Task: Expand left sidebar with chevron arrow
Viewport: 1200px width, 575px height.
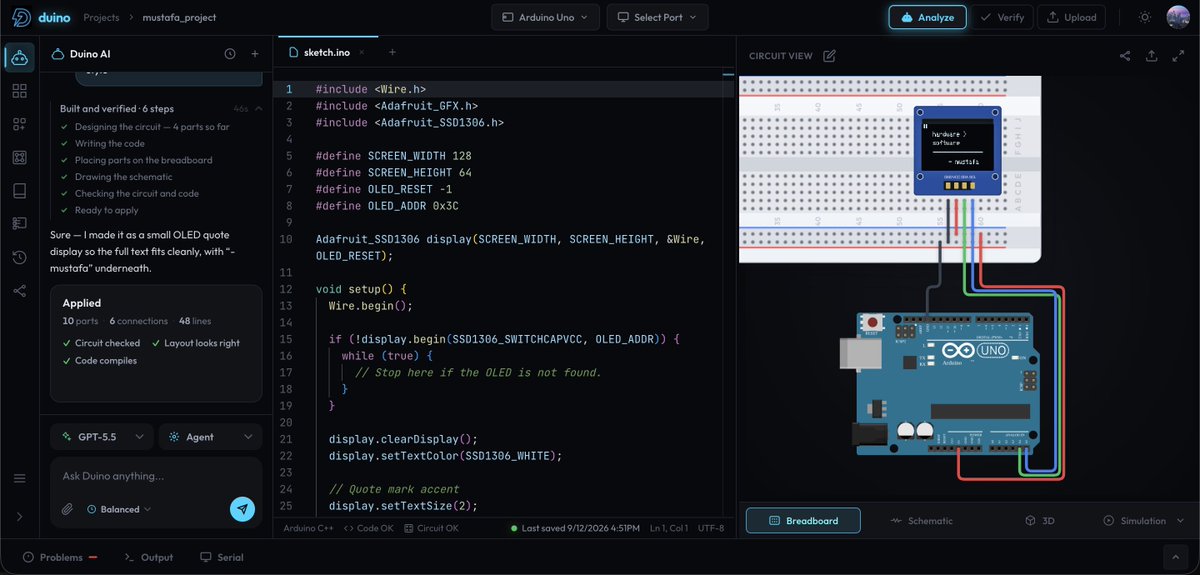Action: tap(19, 517)
